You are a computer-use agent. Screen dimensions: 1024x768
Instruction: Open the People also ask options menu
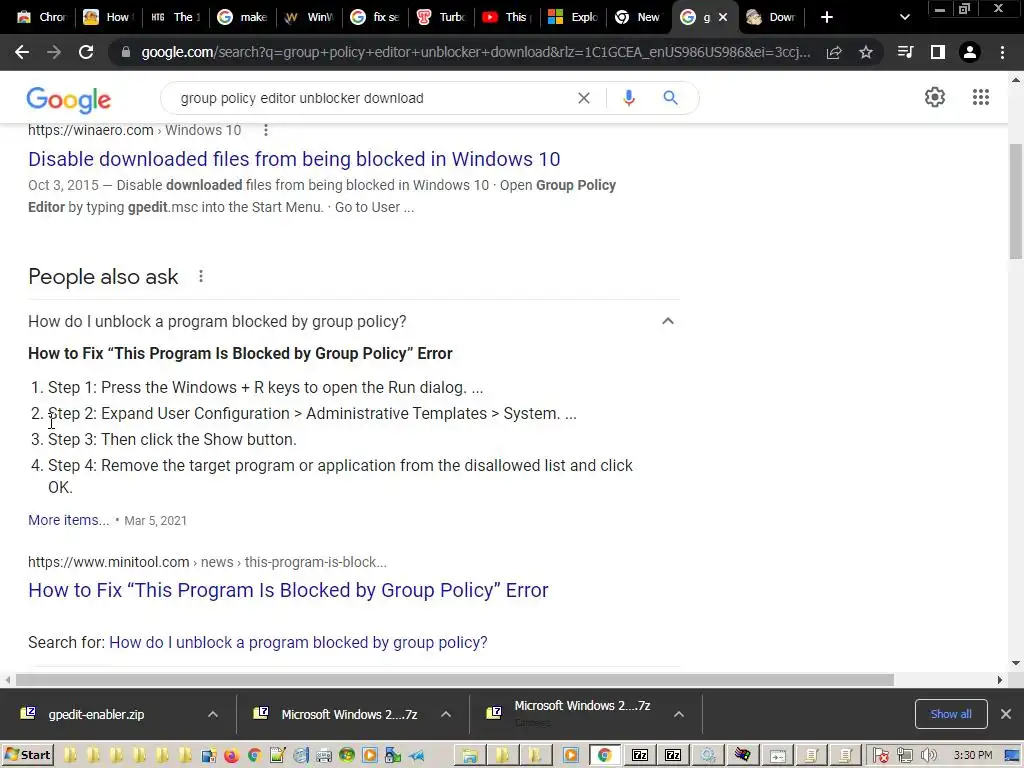coord(200,277)
